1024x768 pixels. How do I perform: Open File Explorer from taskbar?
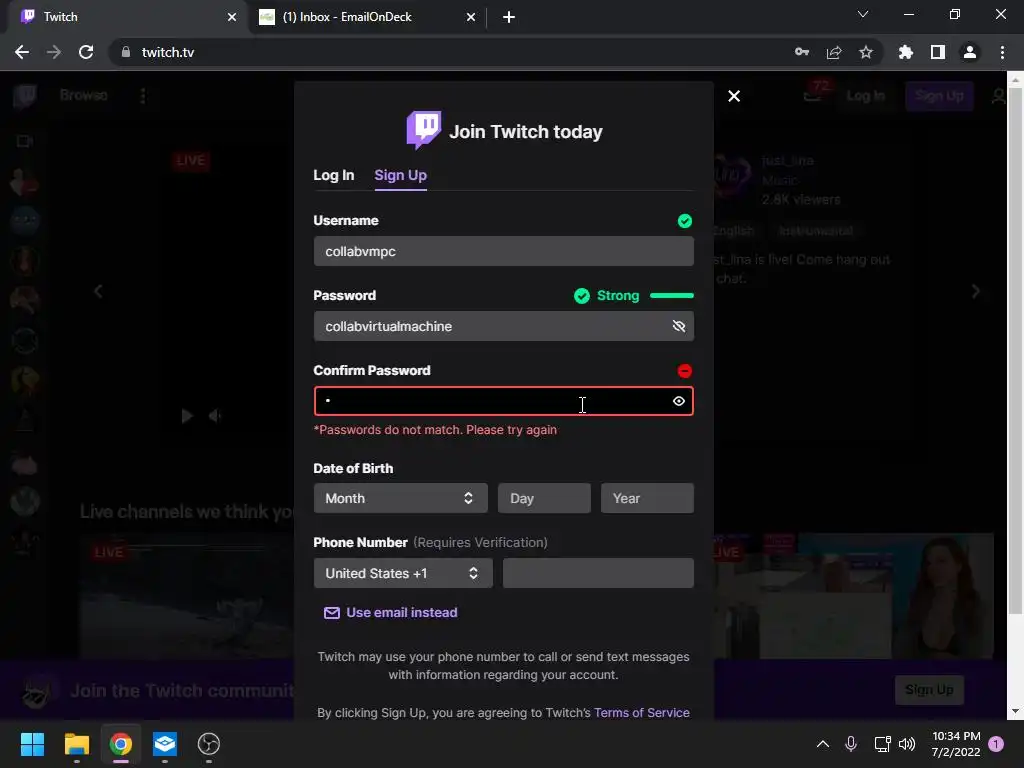point(76,744)
